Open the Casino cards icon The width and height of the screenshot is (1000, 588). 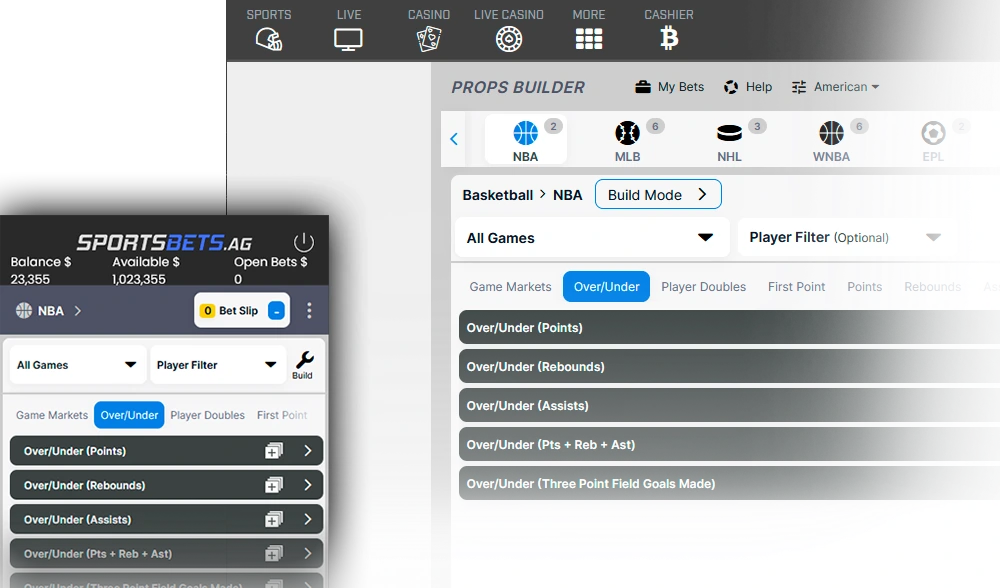point(429,40)
